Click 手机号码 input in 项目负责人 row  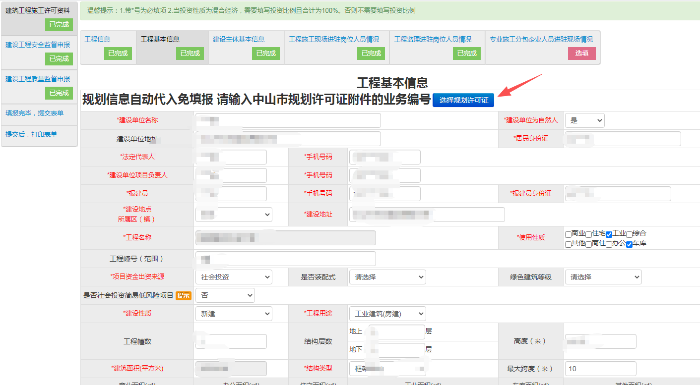point(385,175)
